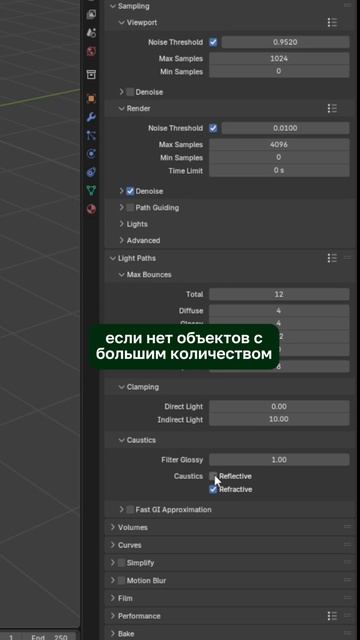
Task: Disable Viewport Noise Threshold checkbox
Action: [213, 42]
